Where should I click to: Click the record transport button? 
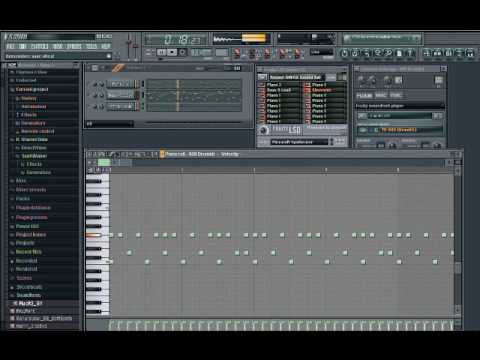click(183, 52)
